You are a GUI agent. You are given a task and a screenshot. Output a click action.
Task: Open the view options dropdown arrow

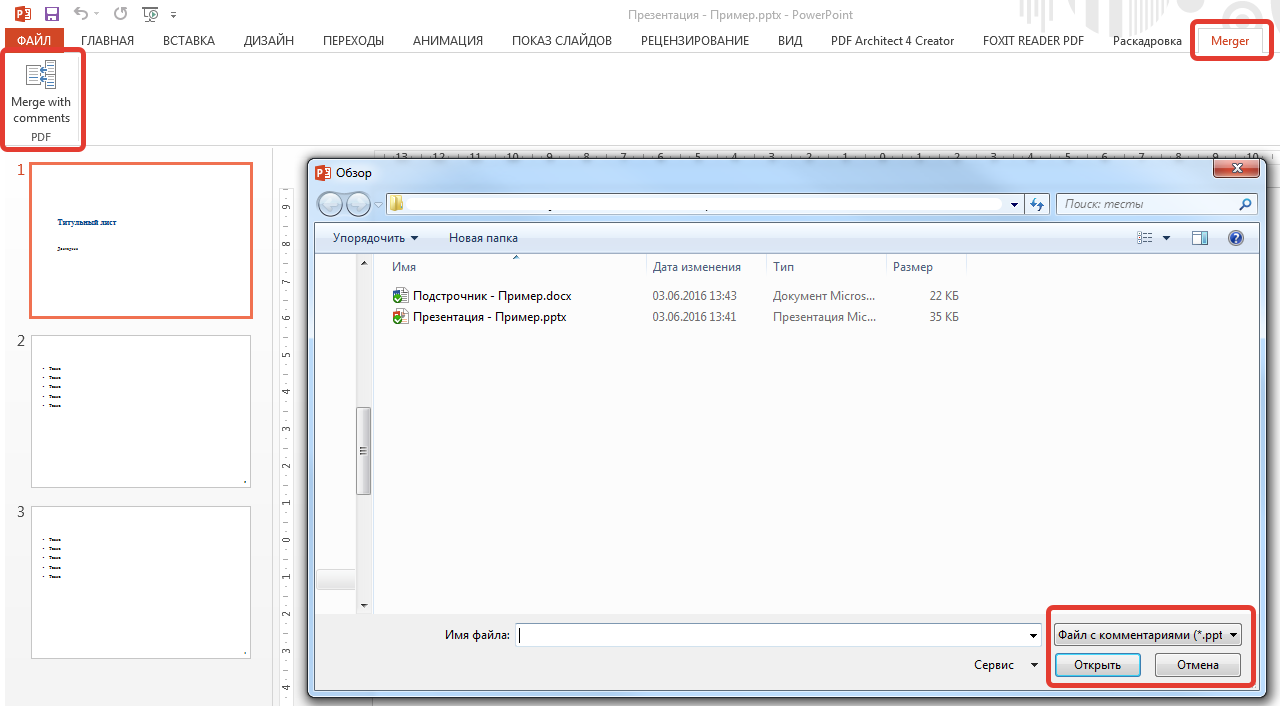(x=1166, y=238)
